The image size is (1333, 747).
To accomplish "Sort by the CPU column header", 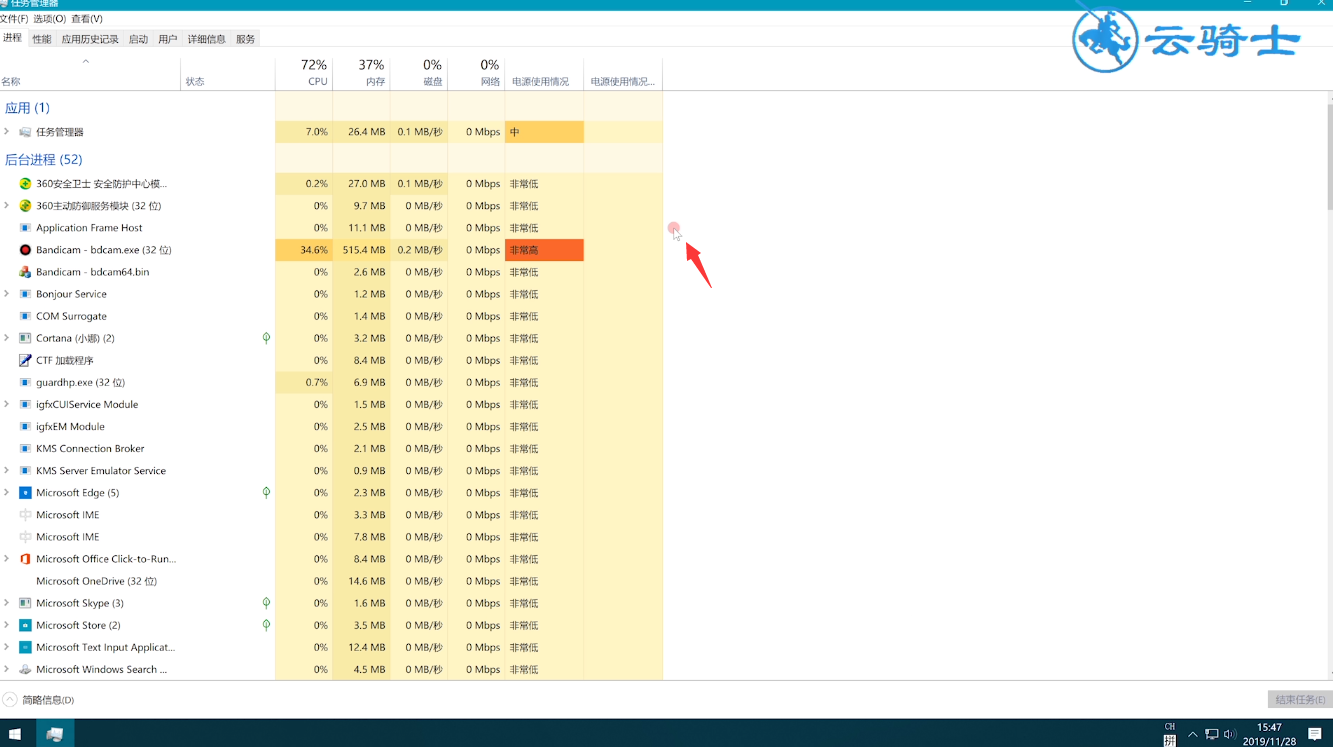I will [x=304, y=73].
